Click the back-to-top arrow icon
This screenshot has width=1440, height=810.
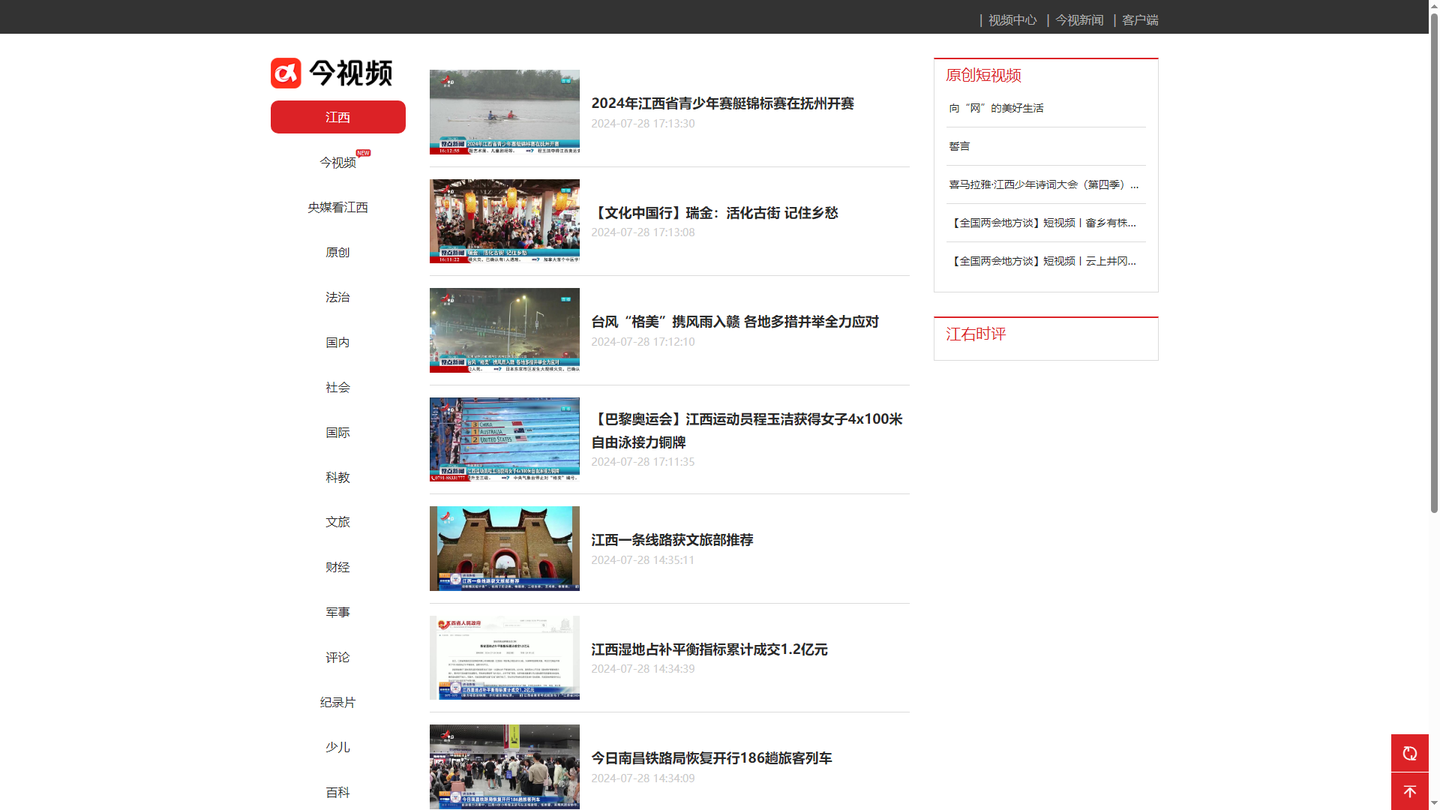pos(1409,791)
